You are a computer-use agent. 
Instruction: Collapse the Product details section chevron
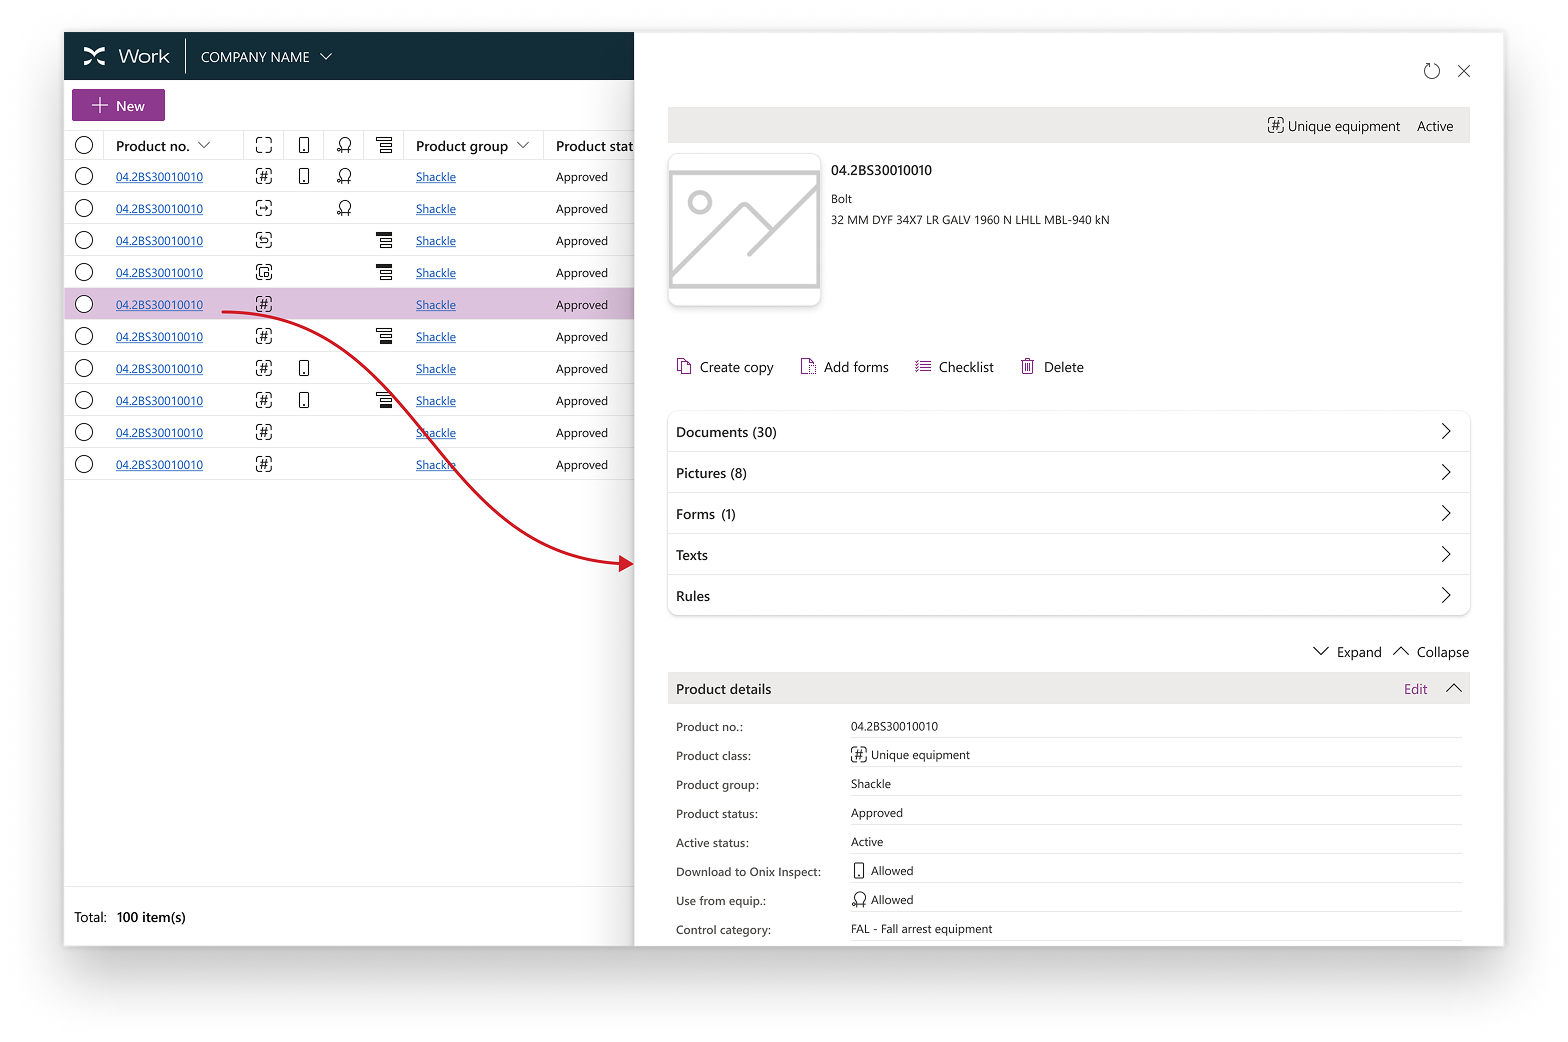point(1454,689)
